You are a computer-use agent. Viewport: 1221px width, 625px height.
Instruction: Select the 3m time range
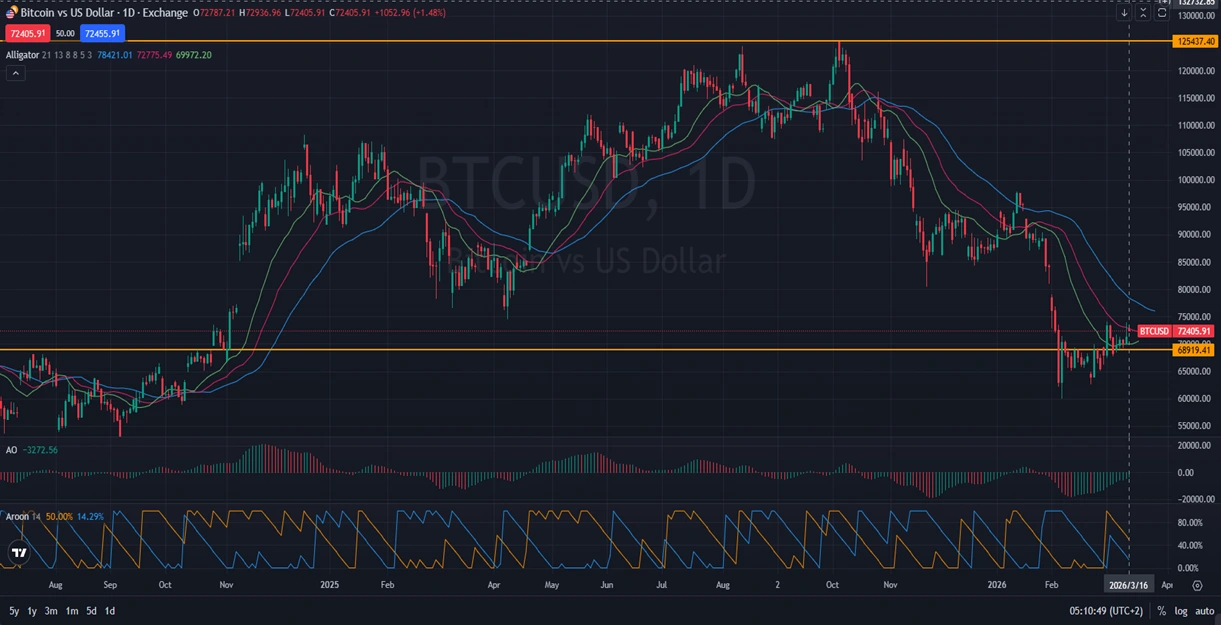(x=51, y=611)
